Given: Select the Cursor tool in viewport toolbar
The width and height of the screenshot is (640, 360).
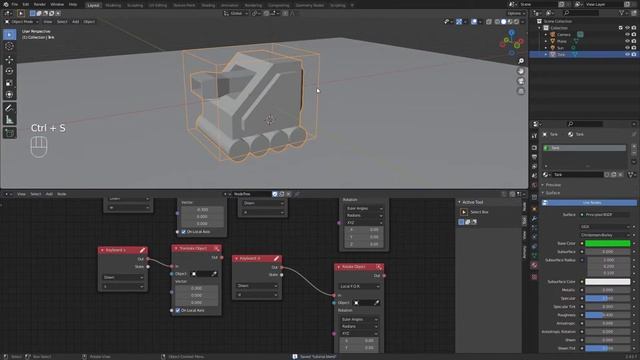Looking at the screenshot, I should 9,46.
